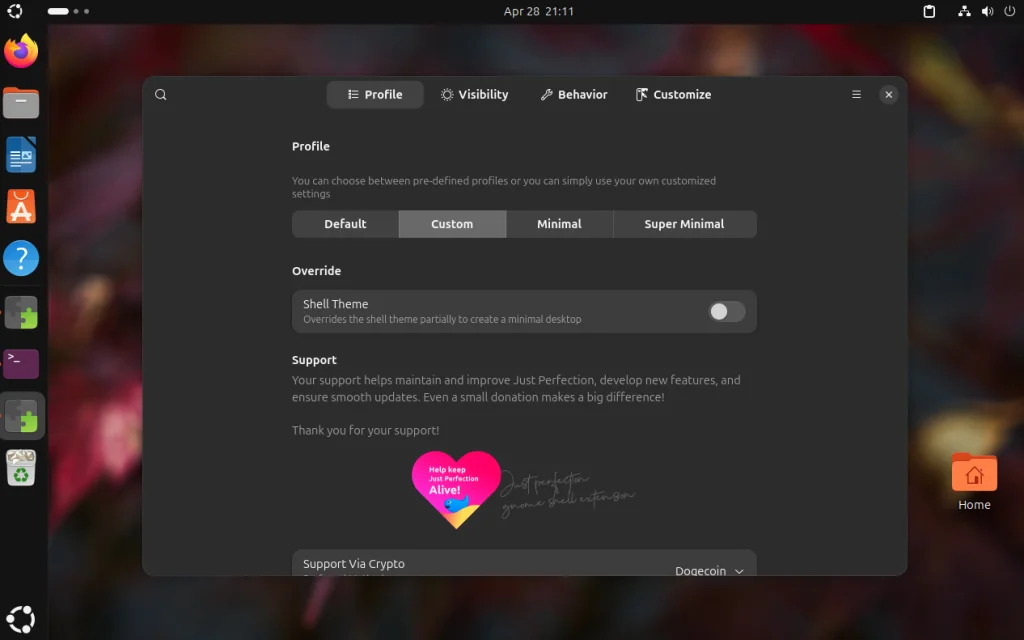The image size is (1024, 640).
Task: Click the highlighted Extensions puzzle icon in dock
Action: coord(21,416)
